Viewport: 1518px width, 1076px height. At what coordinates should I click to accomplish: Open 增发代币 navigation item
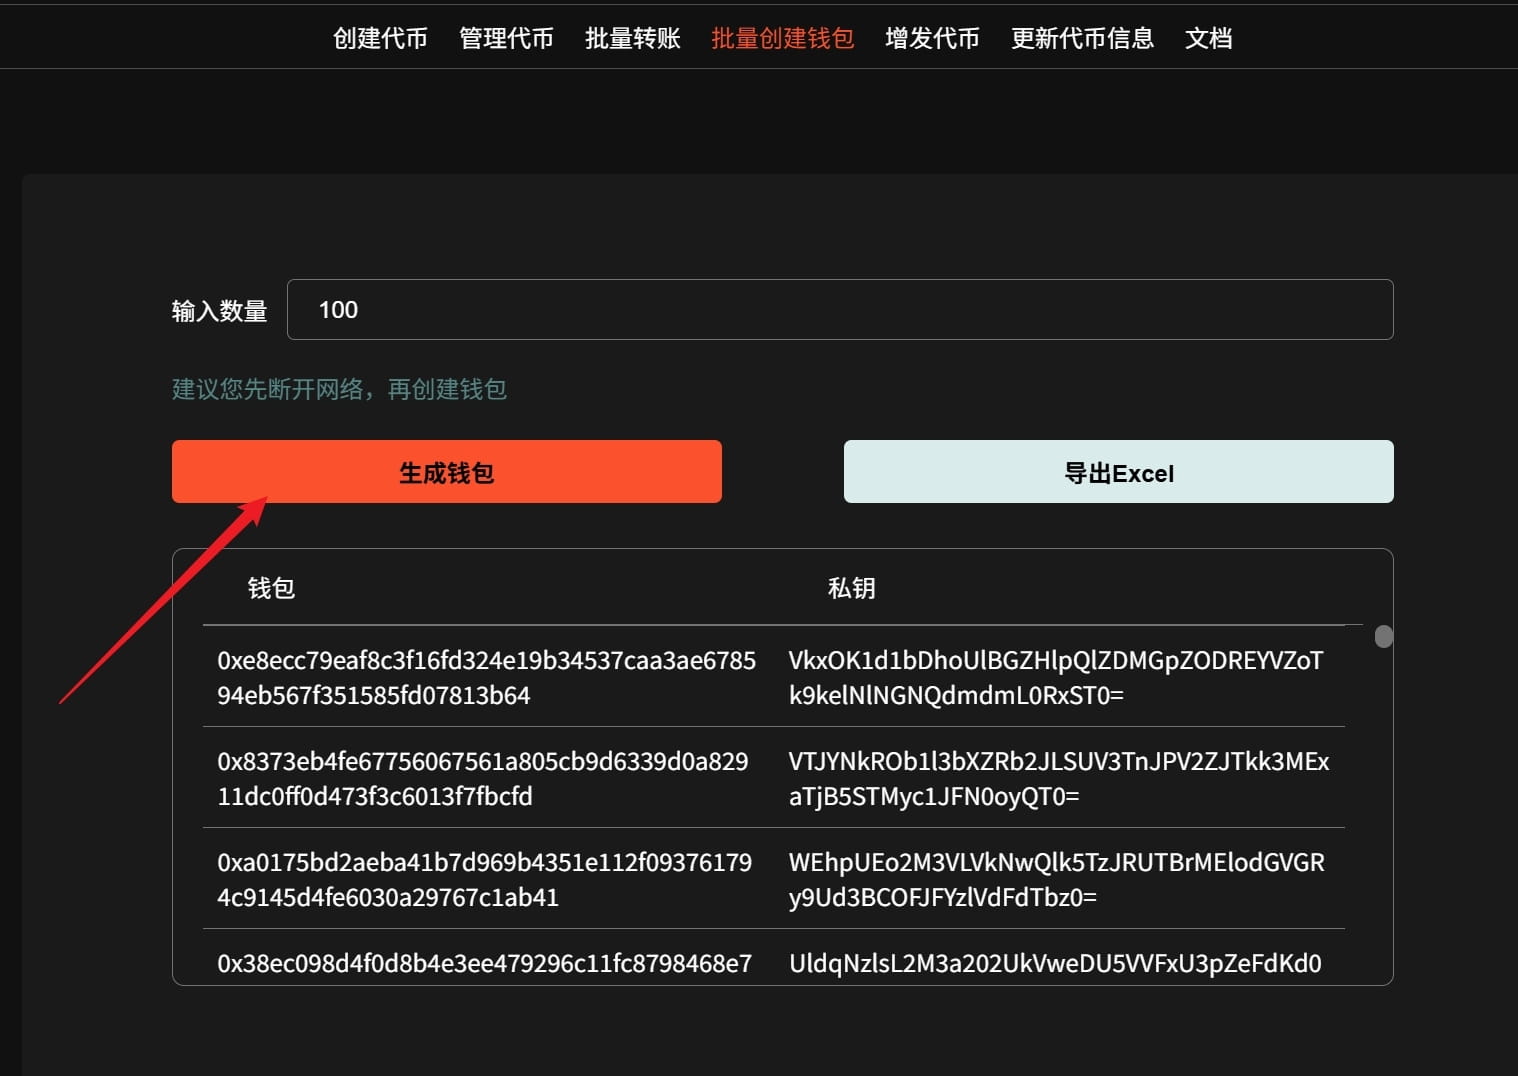click(x=932, y=38)
